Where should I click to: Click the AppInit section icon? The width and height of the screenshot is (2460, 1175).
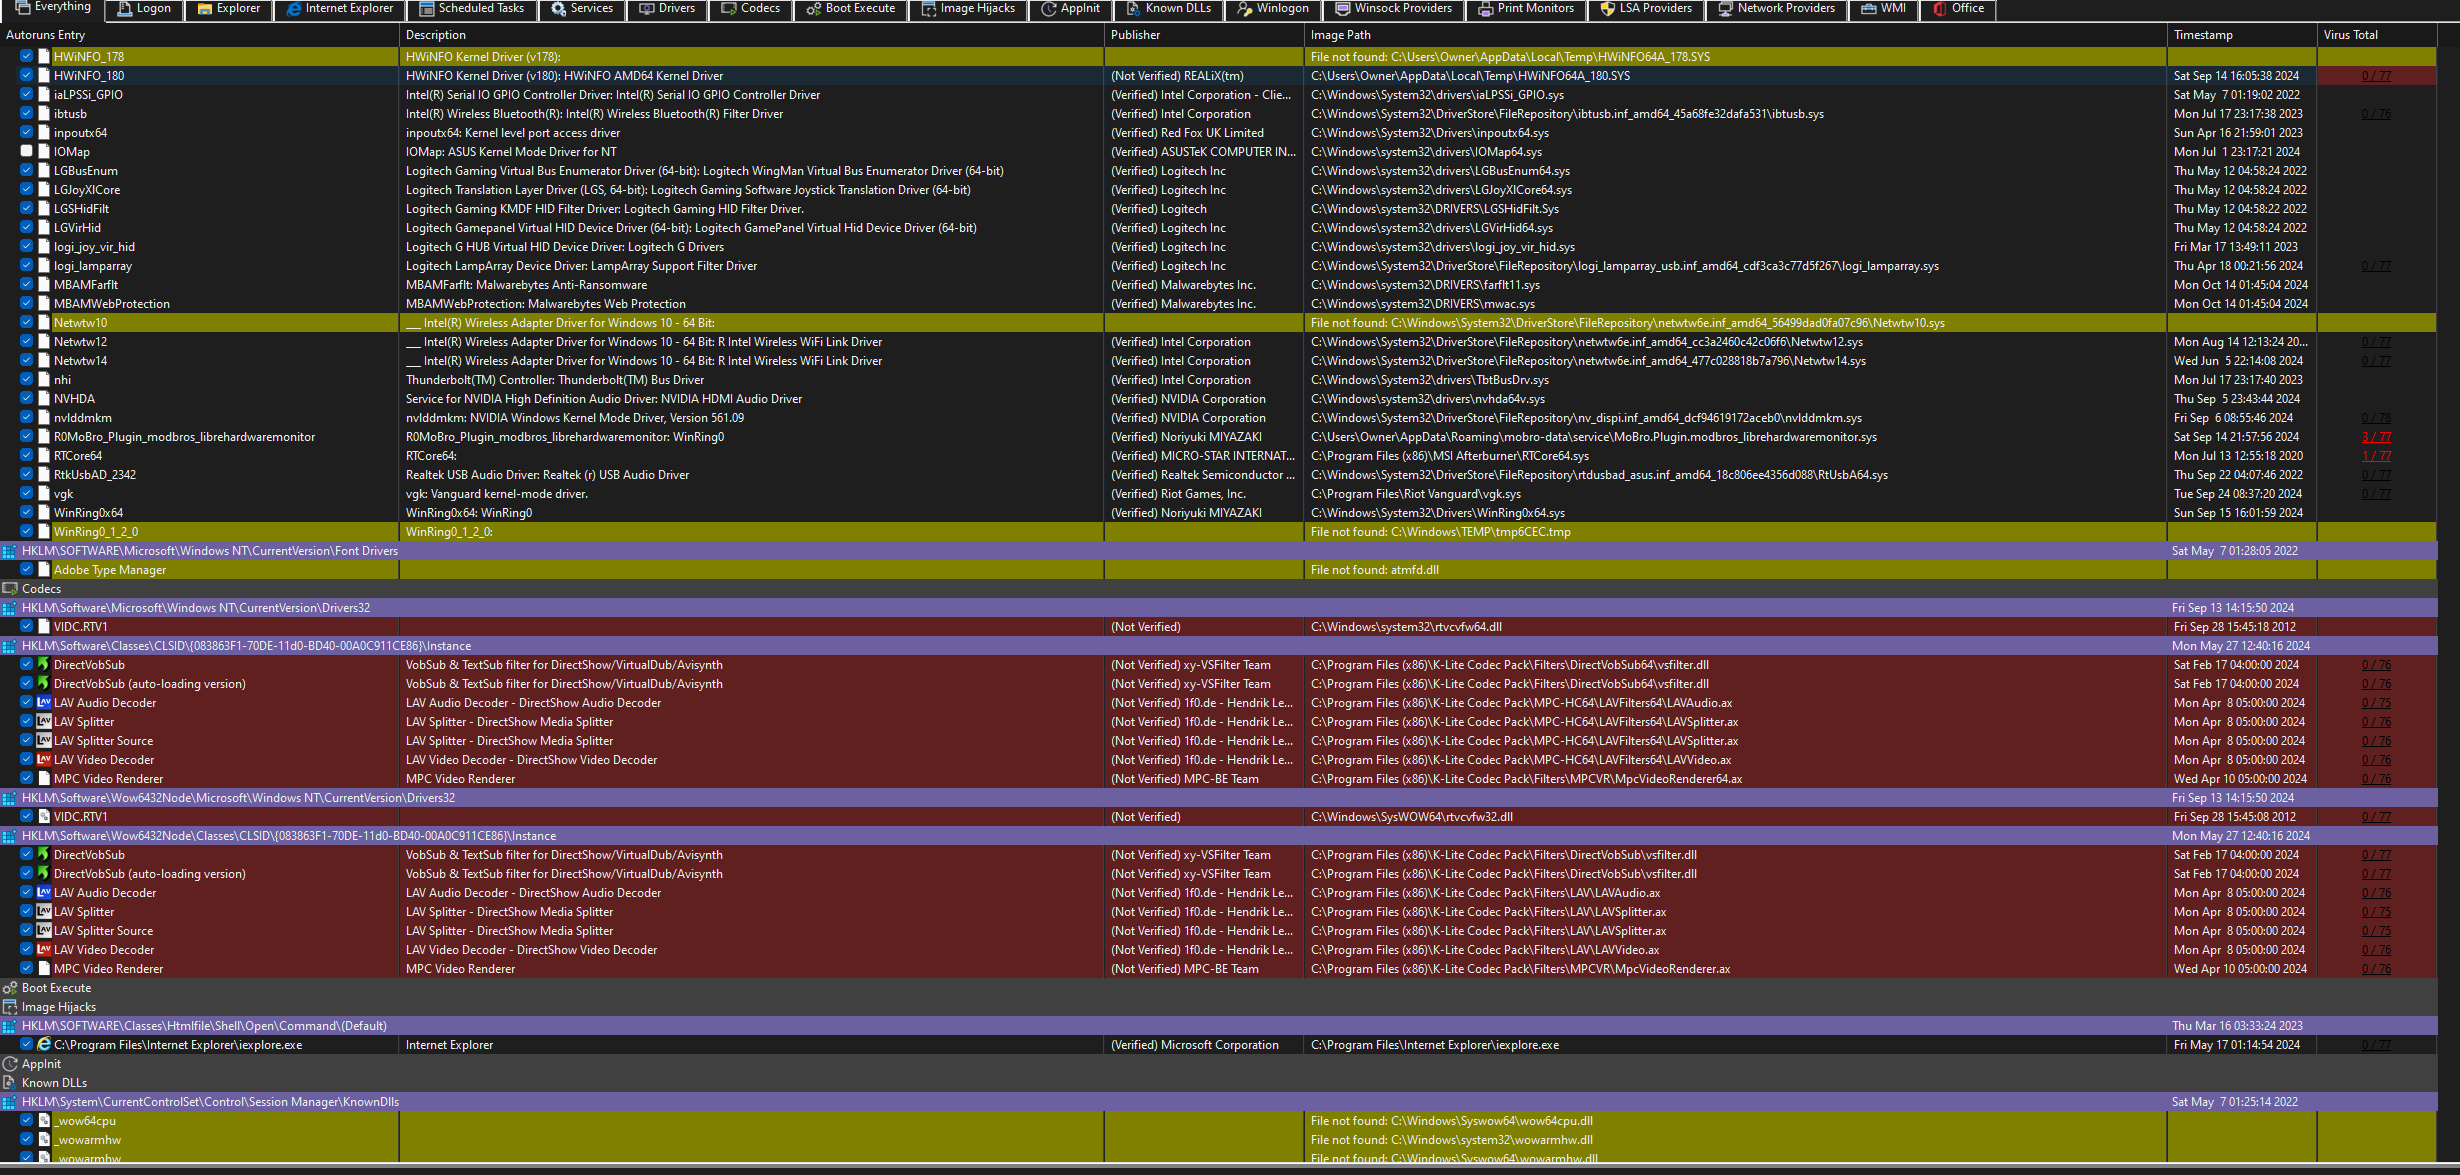(10, 1063)
